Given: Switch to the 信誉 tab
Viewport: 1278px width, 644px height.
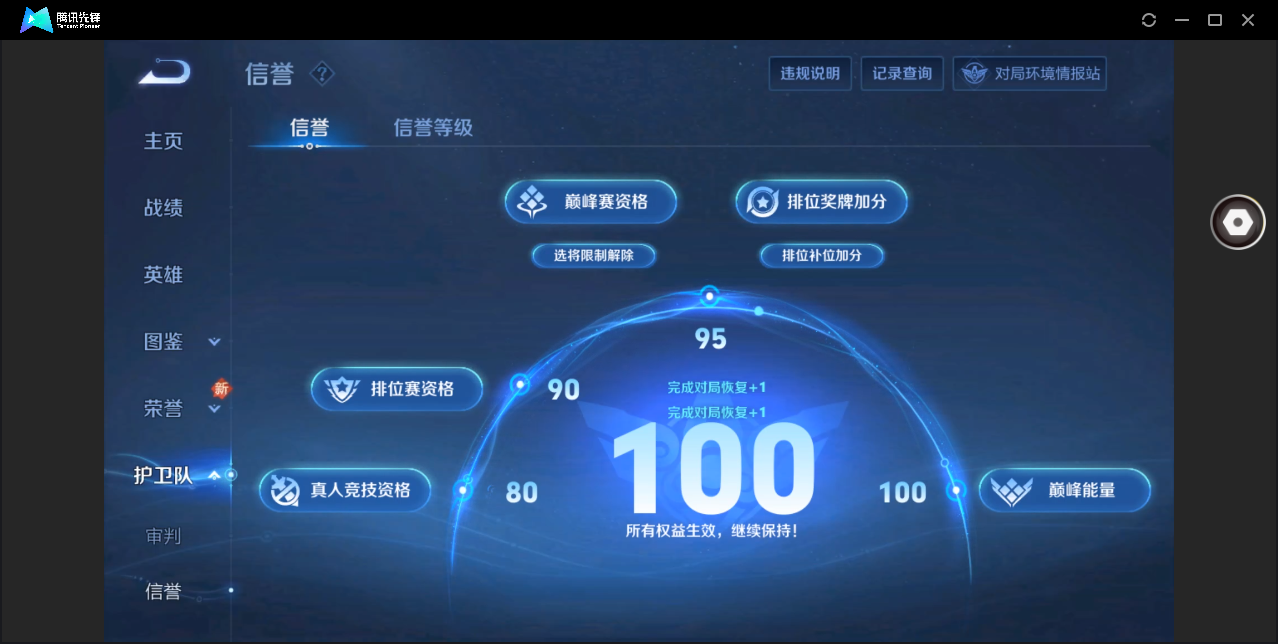Looking at the screenshot, I should click(309, 128).
